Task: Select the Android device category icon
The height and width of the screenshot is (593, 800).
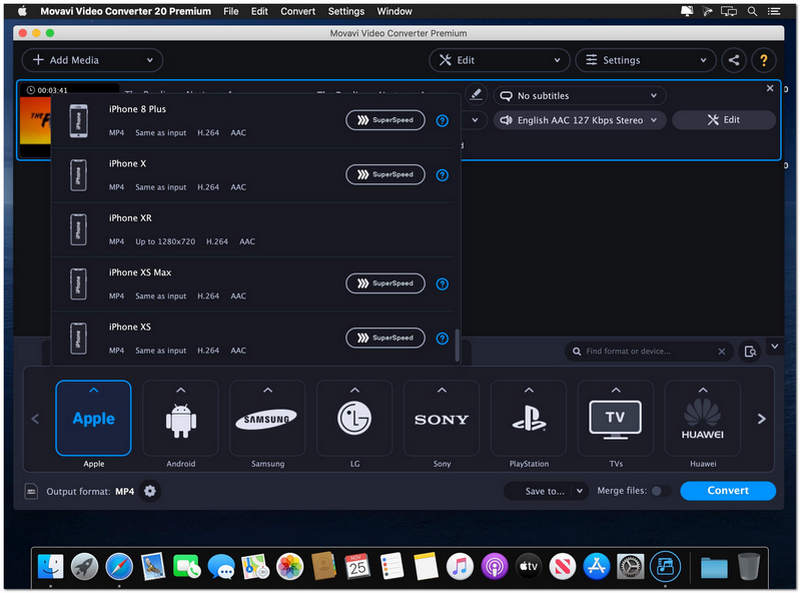Action: (x=181, y=418)
